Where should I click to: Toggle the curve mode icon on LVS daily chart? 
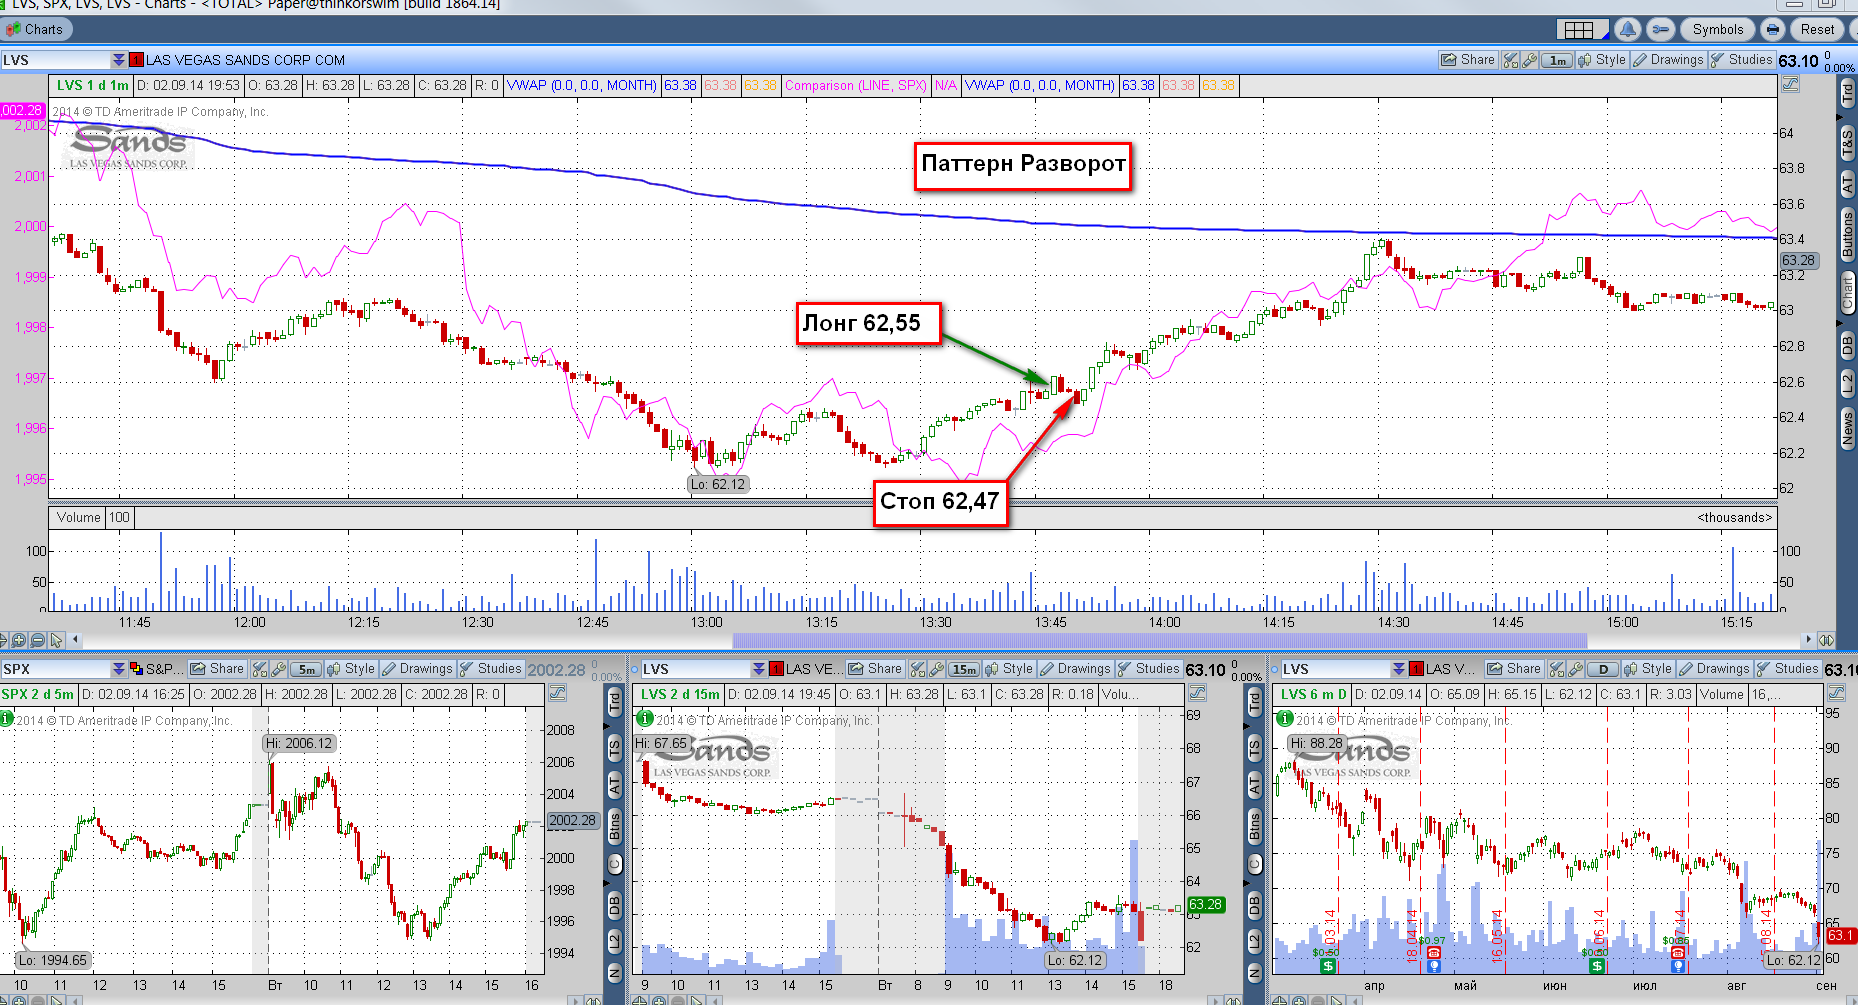1836,693
